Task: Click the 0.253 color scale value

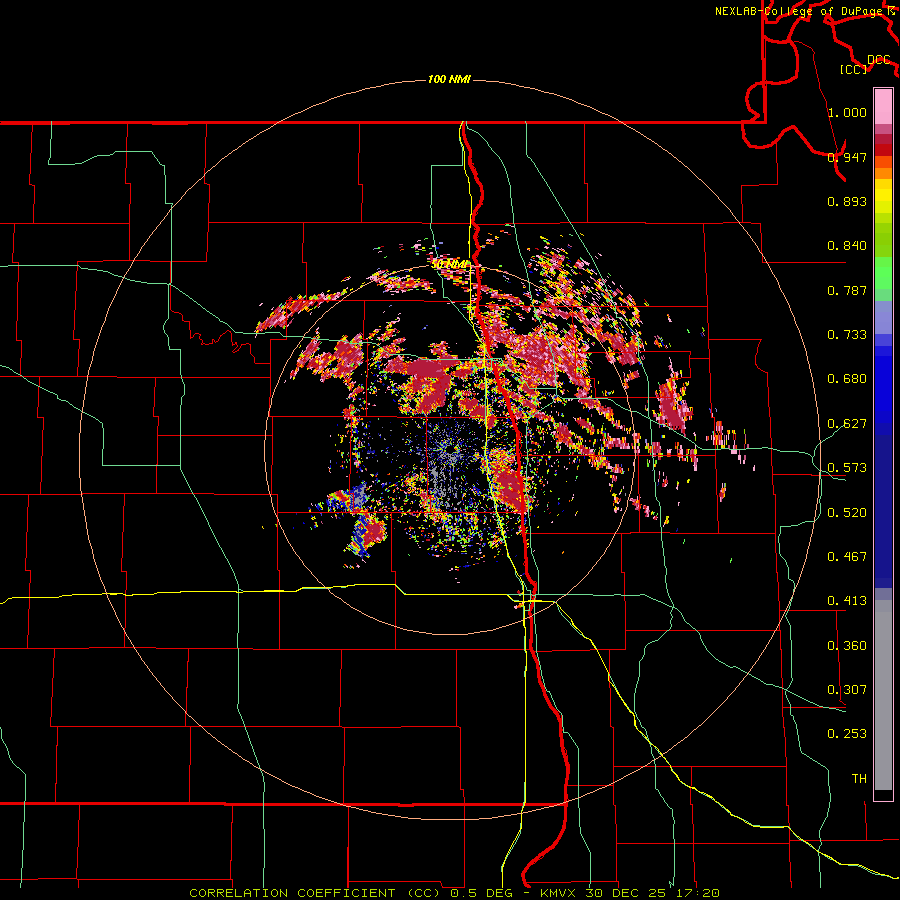Action: coord(847,734)
